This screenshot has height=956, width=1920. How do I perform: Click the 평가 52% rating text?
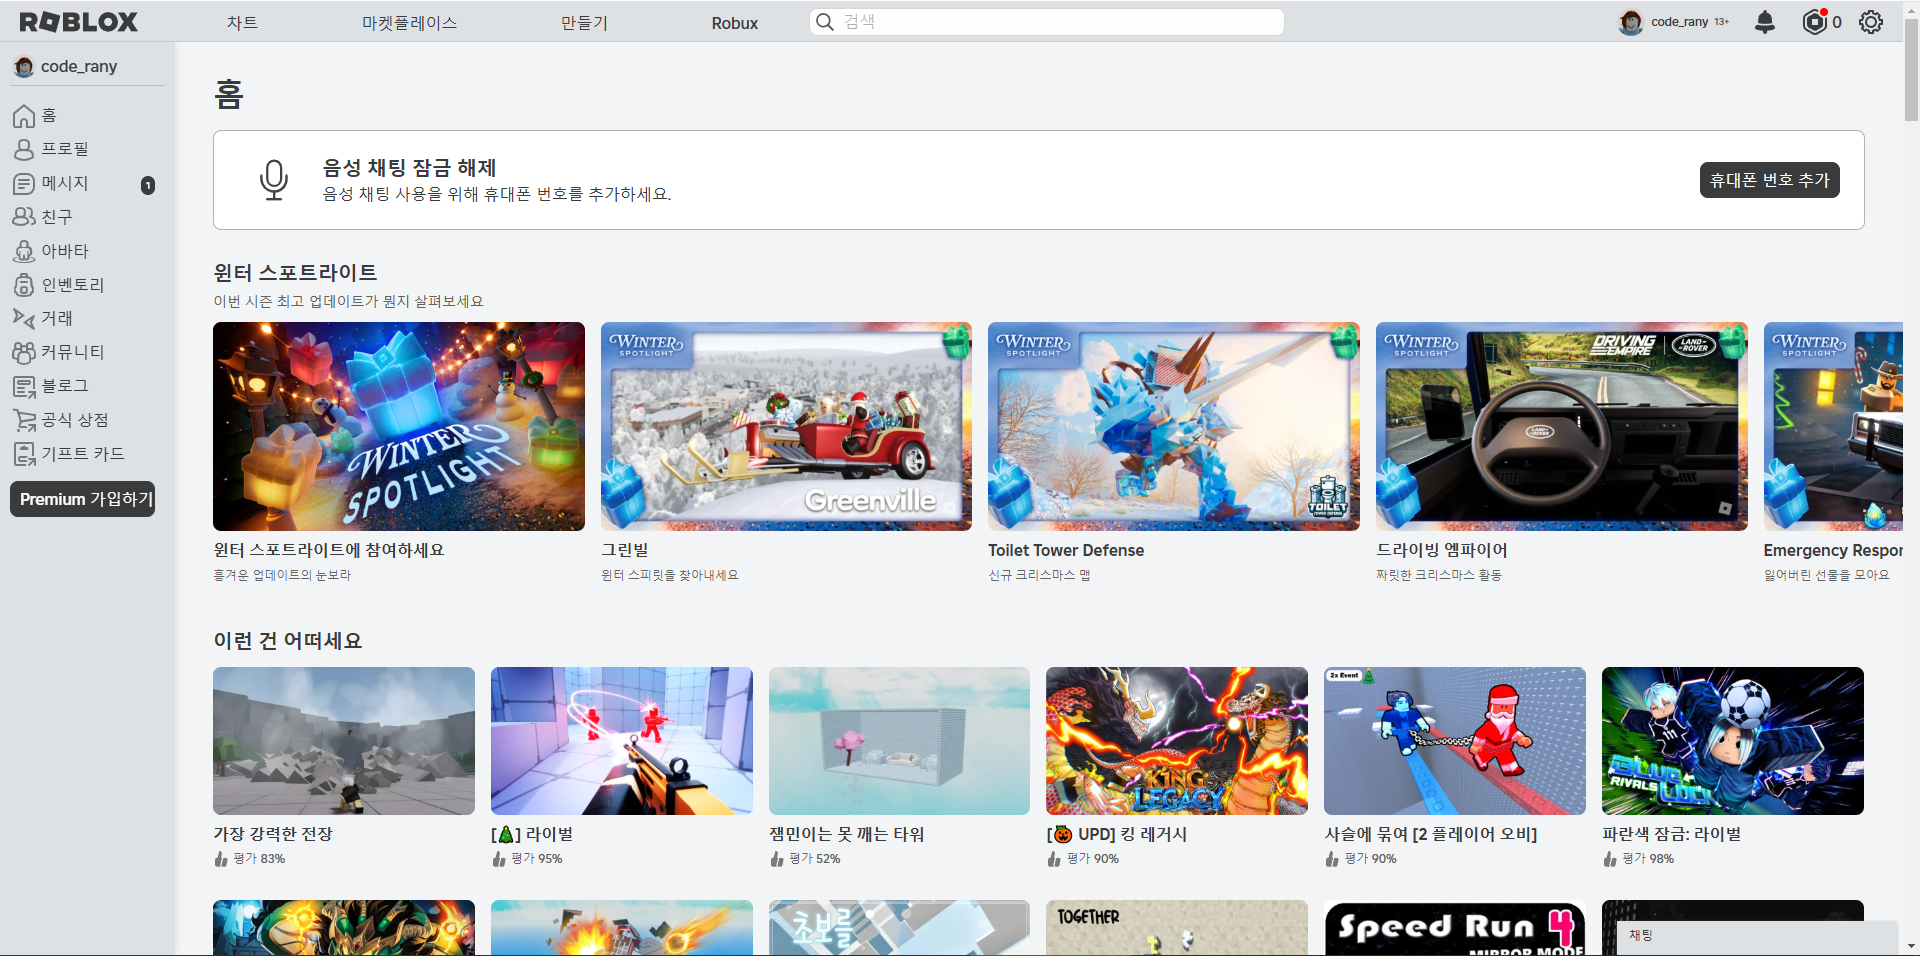(815, 858)
